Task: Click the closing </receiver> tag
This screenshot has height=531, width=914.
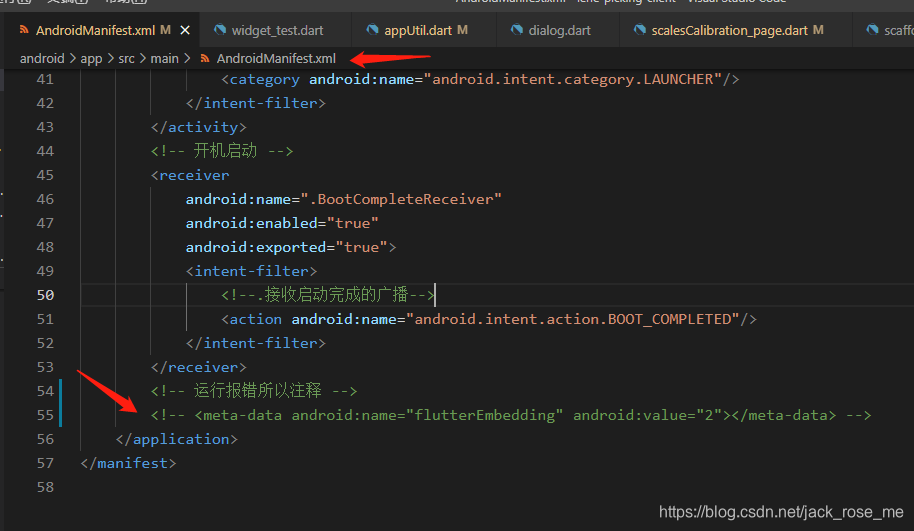Action: (198, 367)
